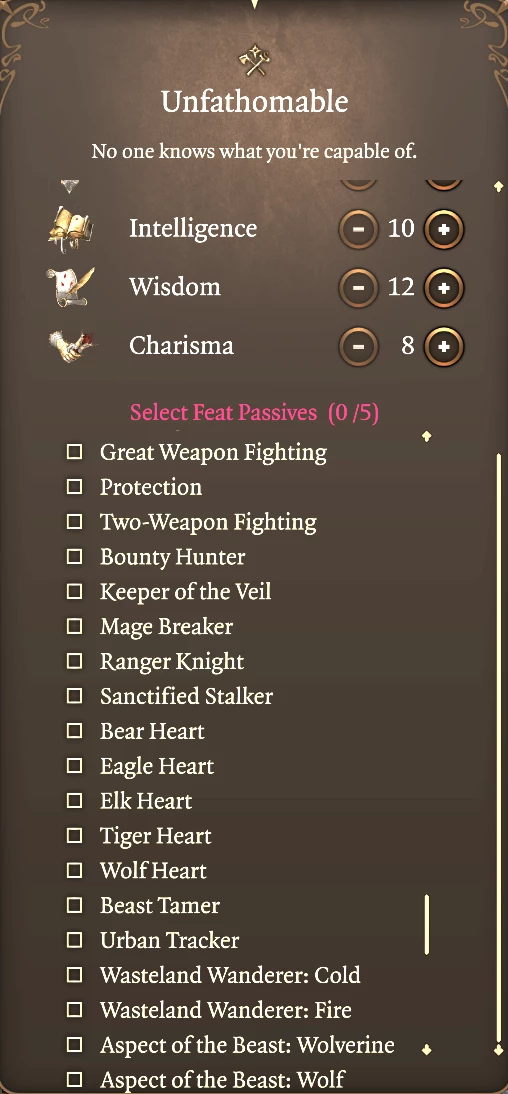Click the crossed axes class icon
This screenshot has width=508, height=1094.
[x=253, y=60]
